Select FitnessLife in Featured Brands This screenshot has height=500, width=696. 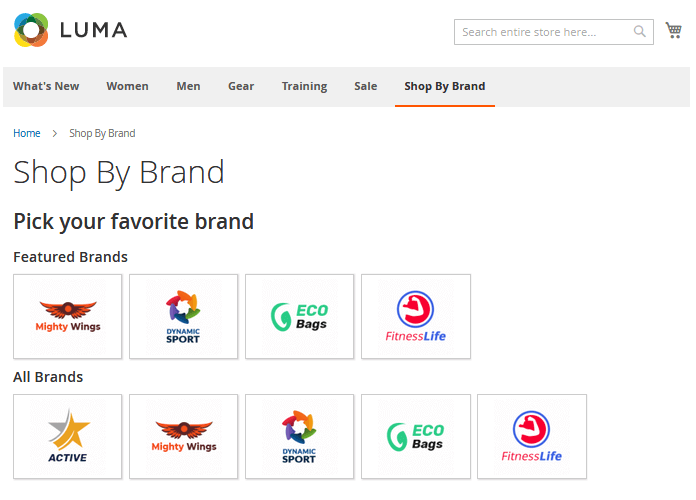(416, 316)
